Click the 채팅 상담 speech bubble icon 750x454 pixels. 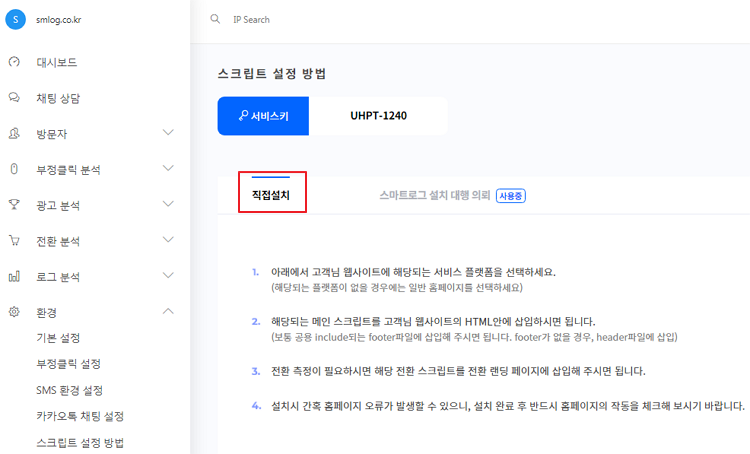[x=14, y=98]
